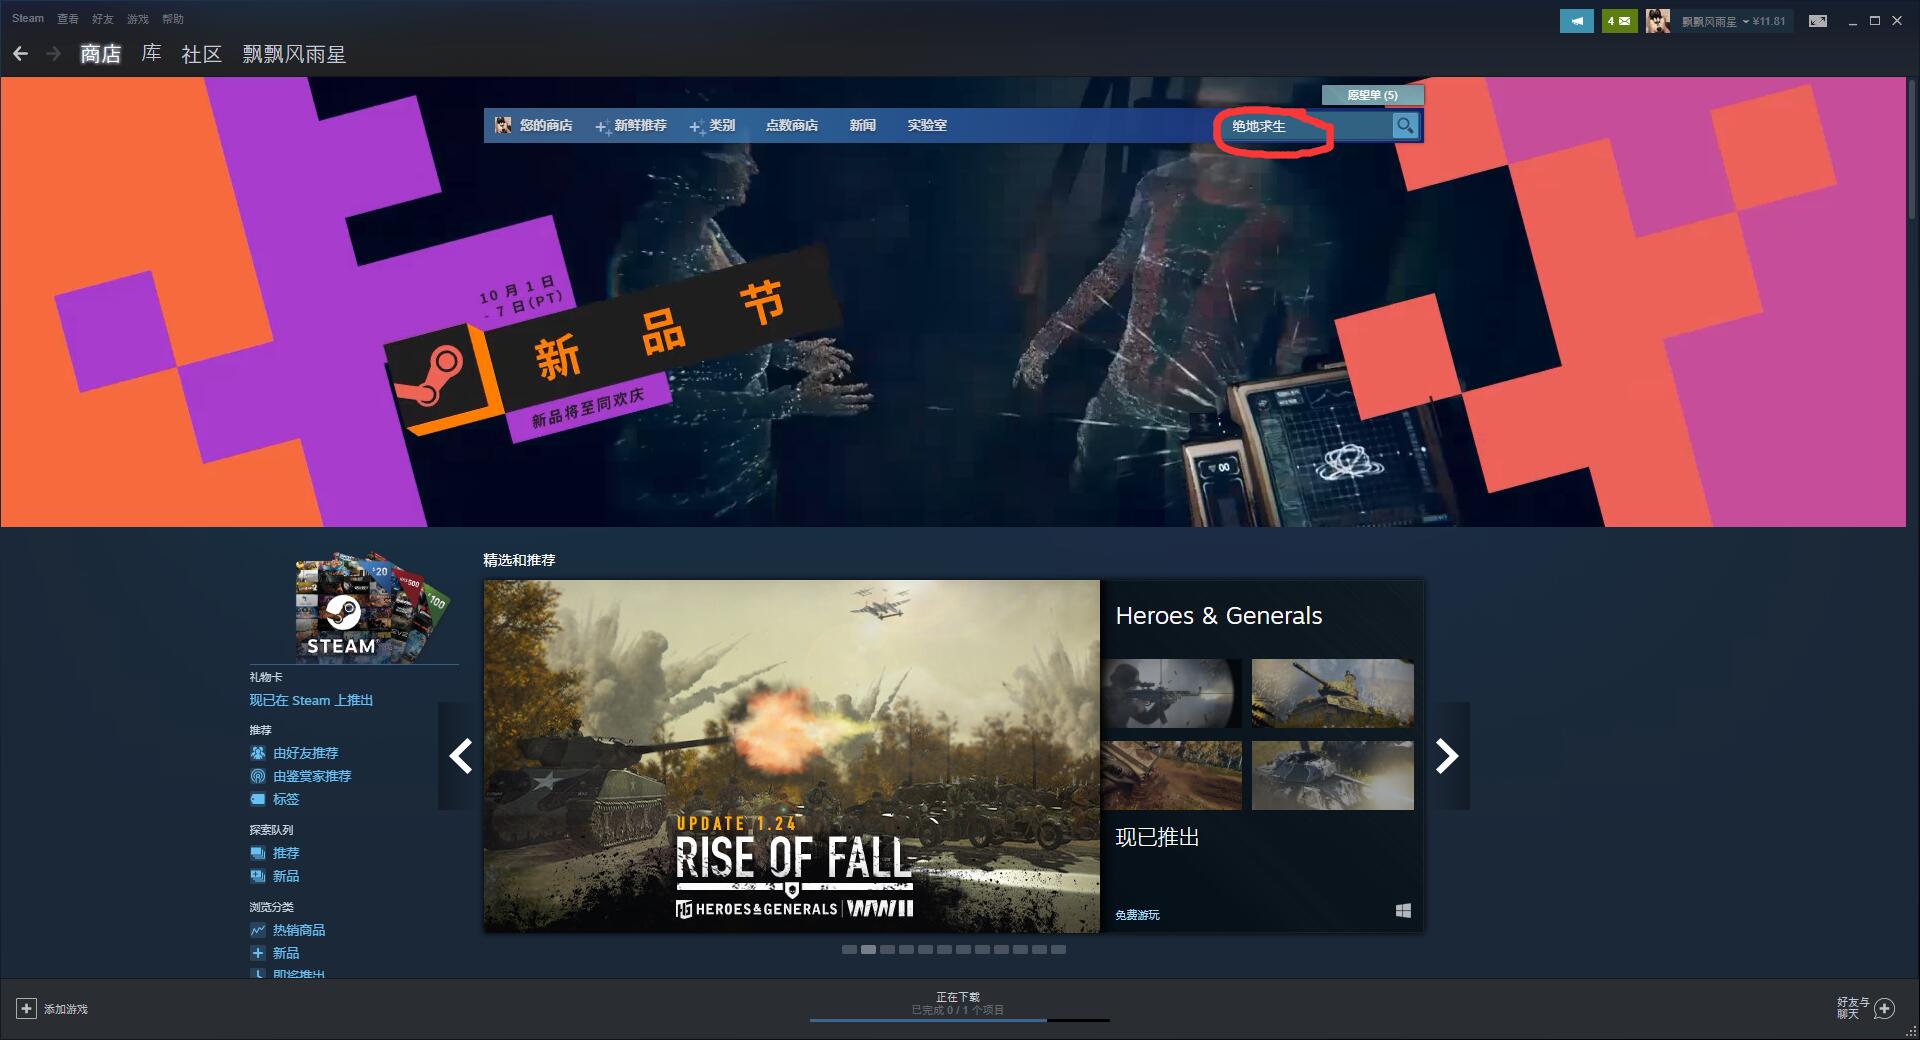Image resolution: width=1920 pixels, height=1040 pixels.
Task: Click the wallet balance ¥11.81
Action: pyautogui.click(x=1769, y=21)
